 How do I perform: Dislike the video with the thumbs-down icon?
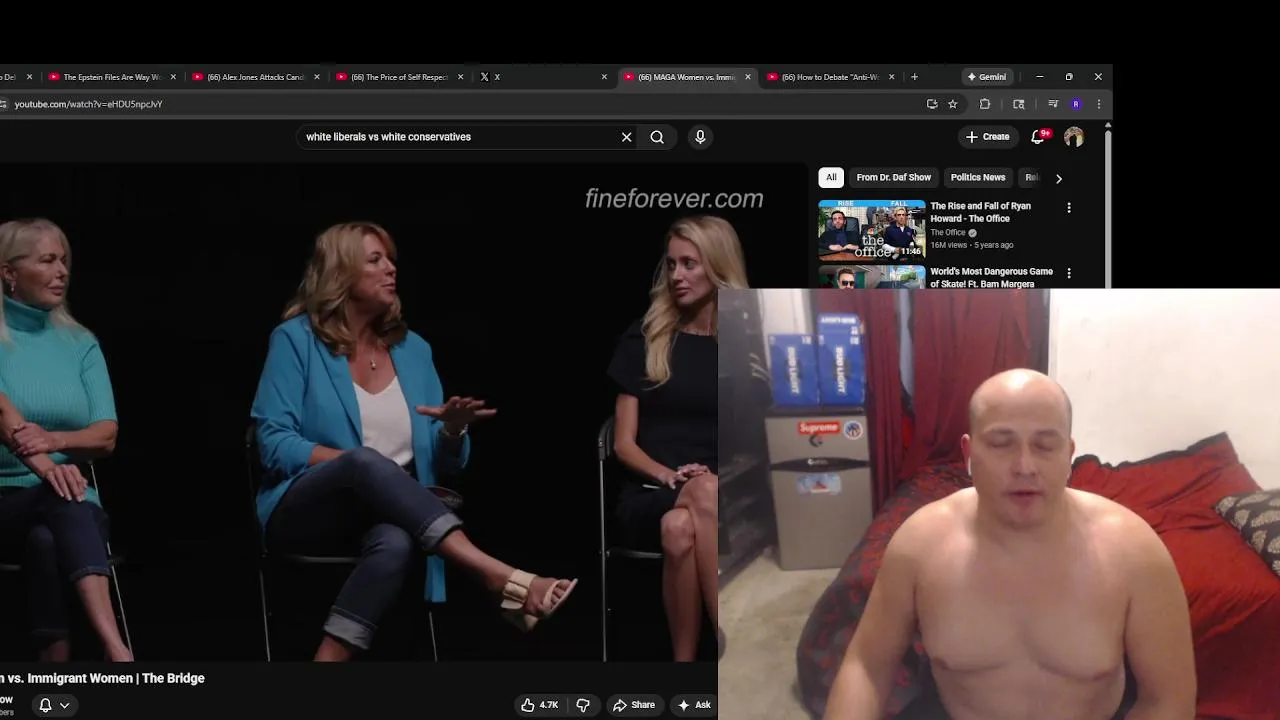coord(583,705)
